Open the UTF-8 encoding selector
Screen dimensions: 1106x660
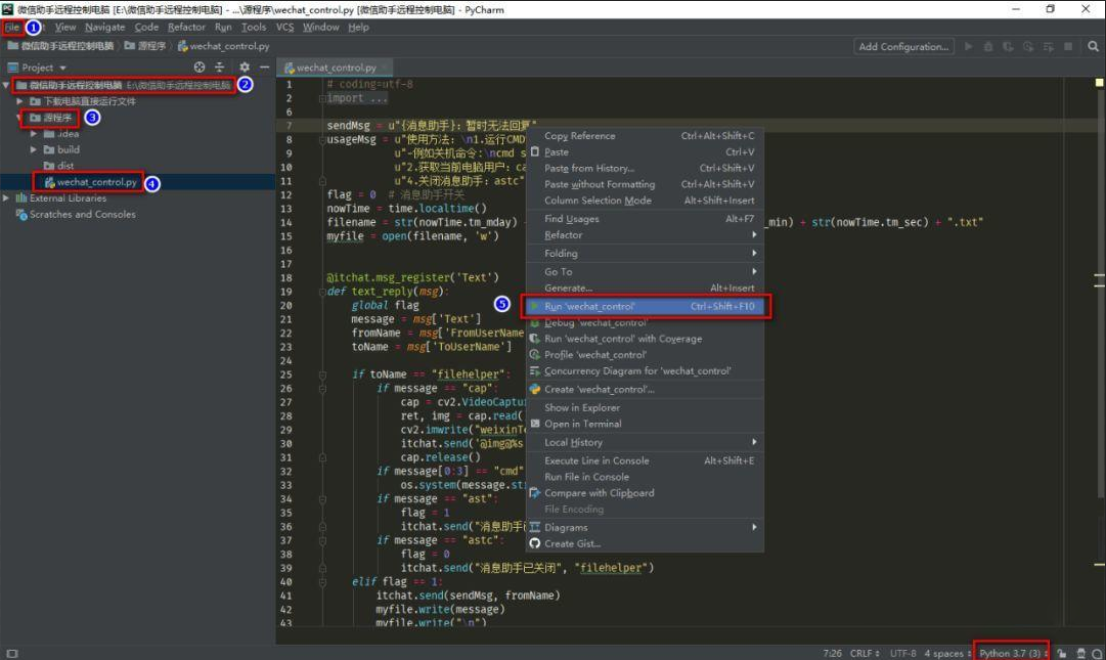pyautogui.click(x=905, y=654)
